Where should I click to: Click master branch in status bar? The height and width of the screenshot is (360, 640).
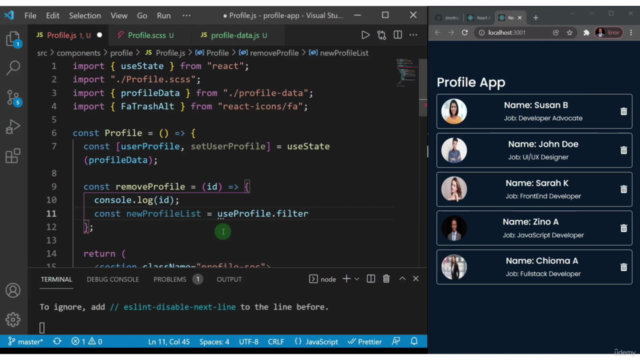point(25,342)
